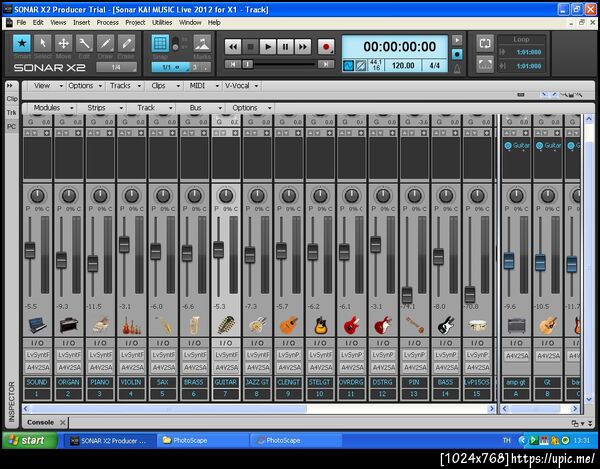Open the Clips dropdown menu

[x=166, y=86]
